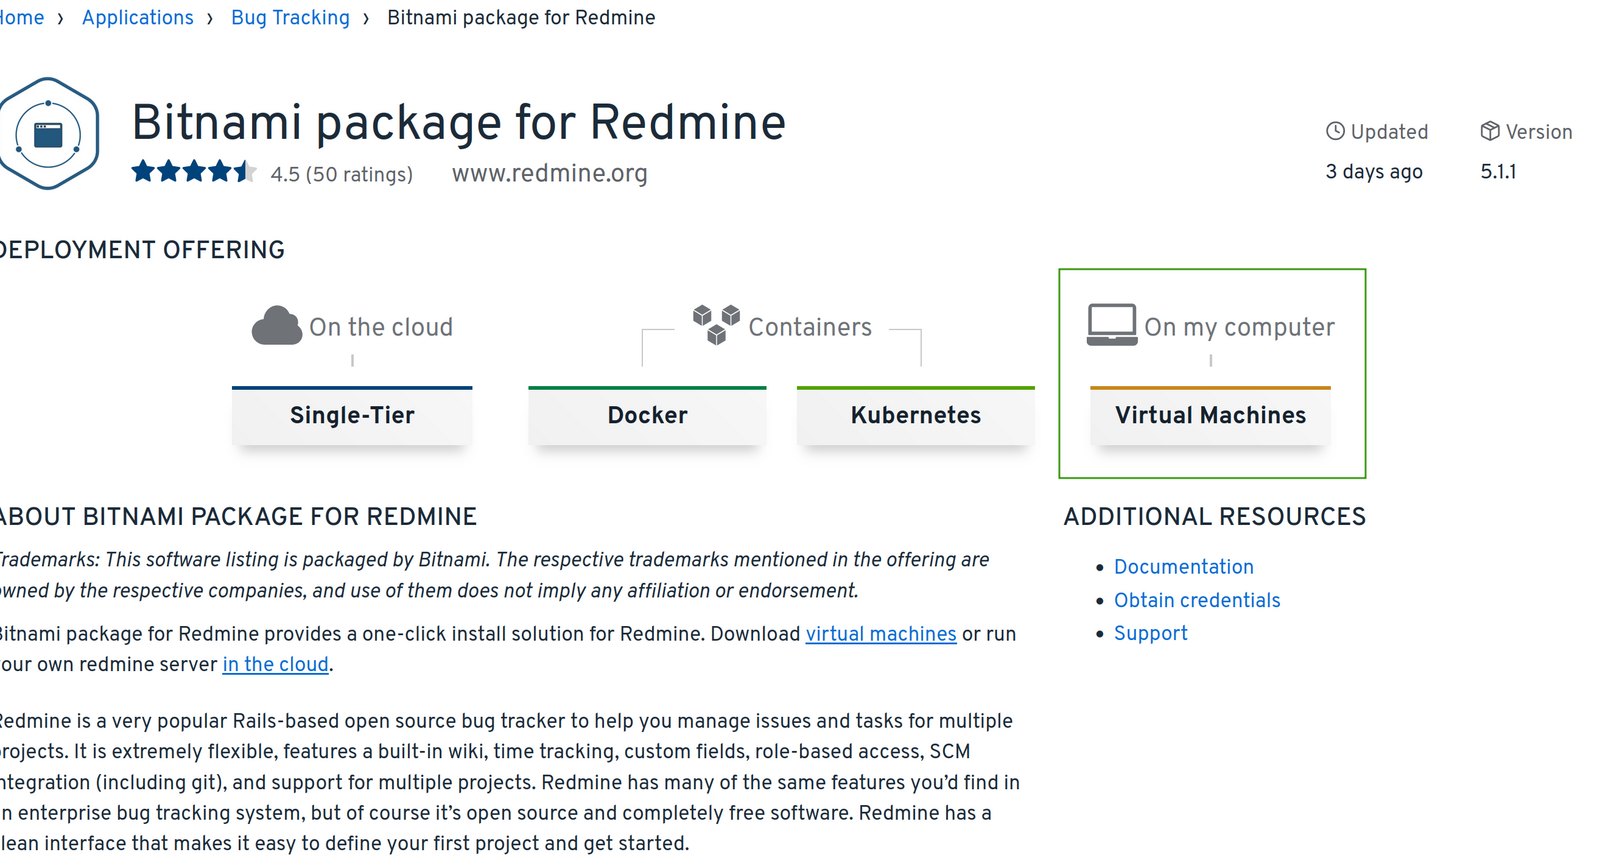Navigate to Bug Tracking breadcrumb link
The image size is (1600, 866).
(290, 18)
